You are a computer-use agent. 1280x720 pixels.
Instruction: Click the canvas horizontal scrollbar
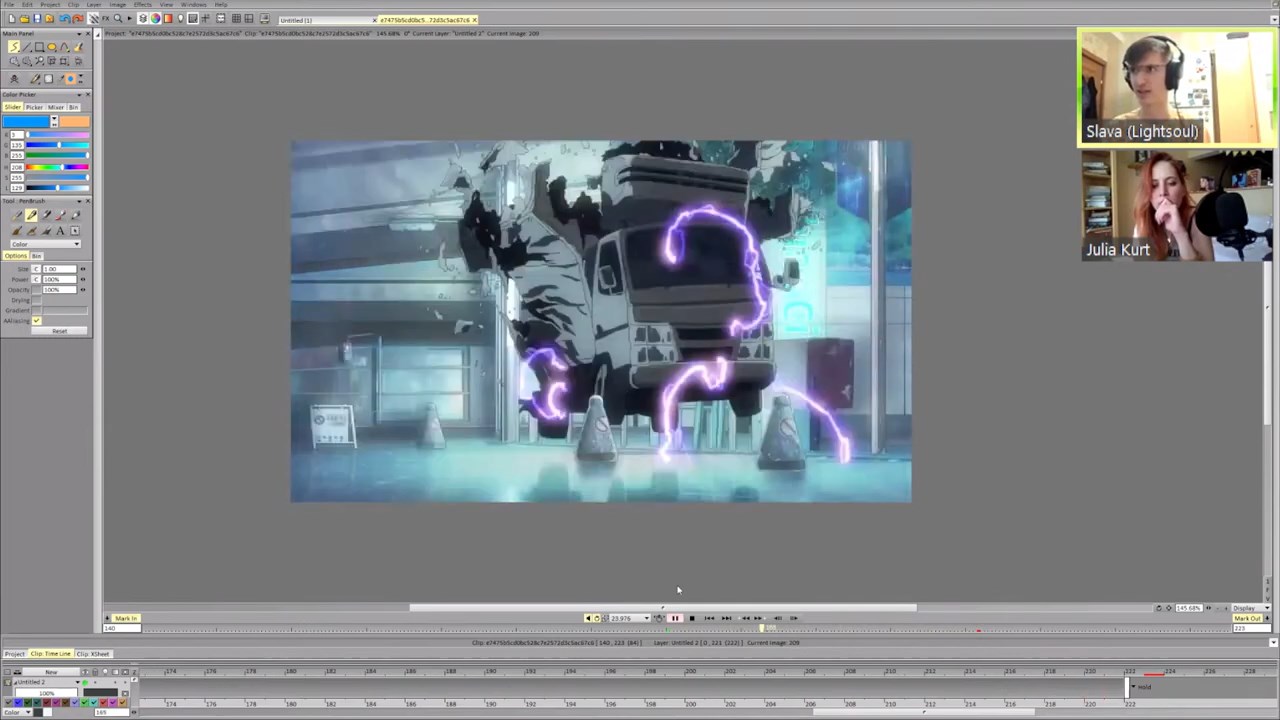pos(663,607)
